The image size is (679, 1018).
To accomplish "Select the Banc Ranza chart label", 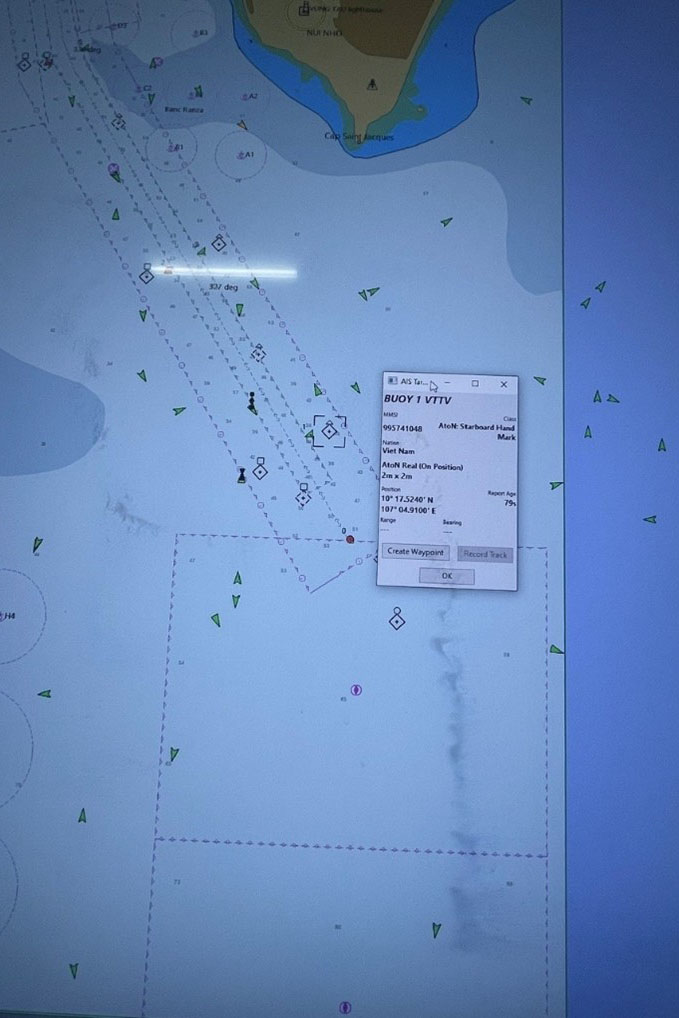I will point(186,109).
